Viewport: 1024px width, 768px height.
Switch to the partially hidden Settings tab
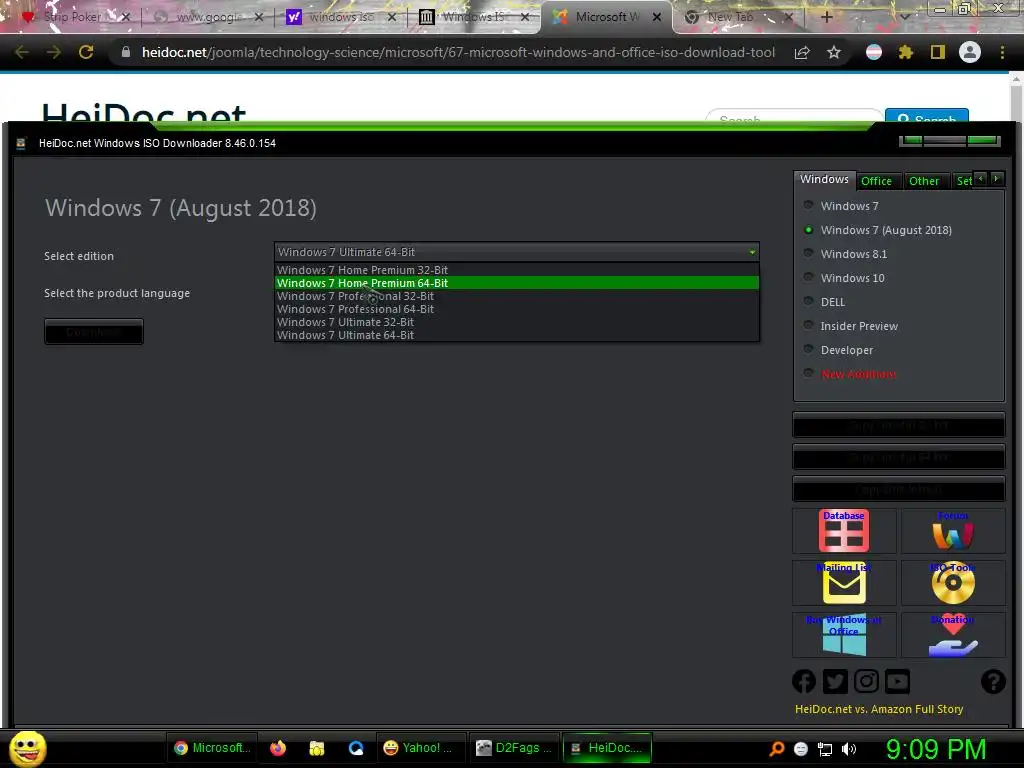(x=963, y=181)
